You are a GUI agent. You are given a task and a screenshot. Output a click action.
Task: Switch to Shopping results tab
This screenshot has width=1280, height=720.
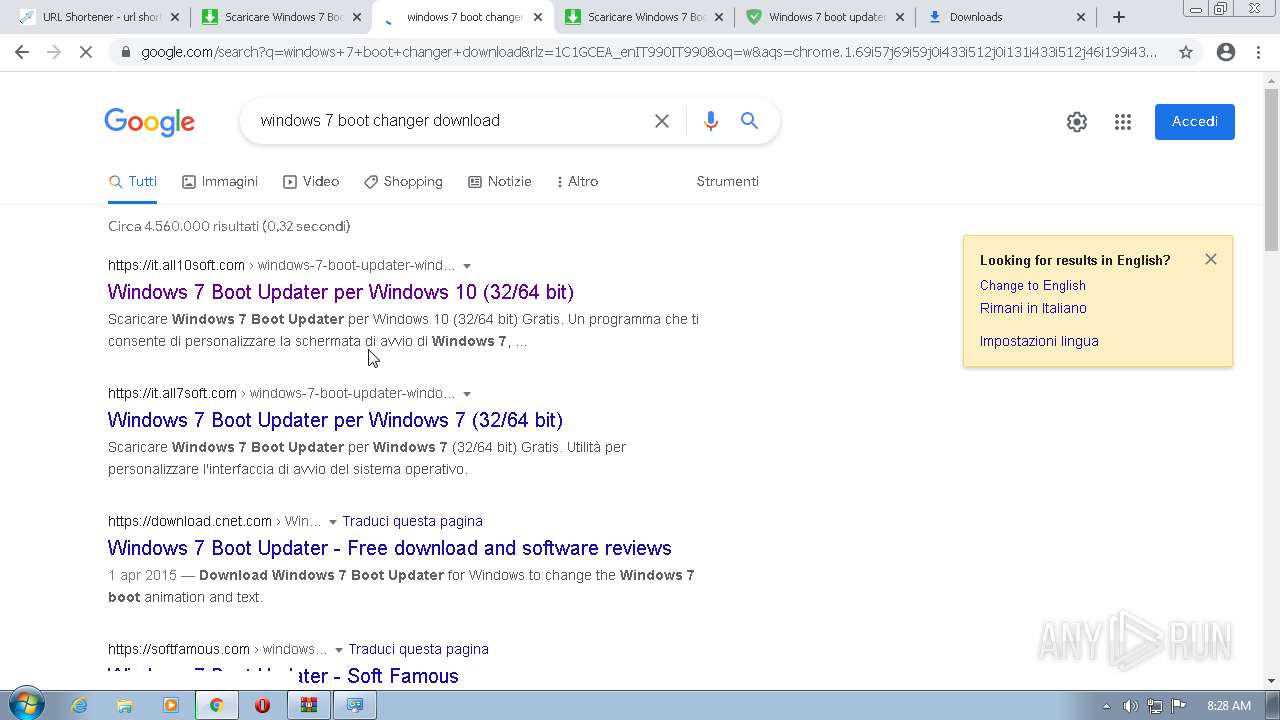tap(403, 181)
